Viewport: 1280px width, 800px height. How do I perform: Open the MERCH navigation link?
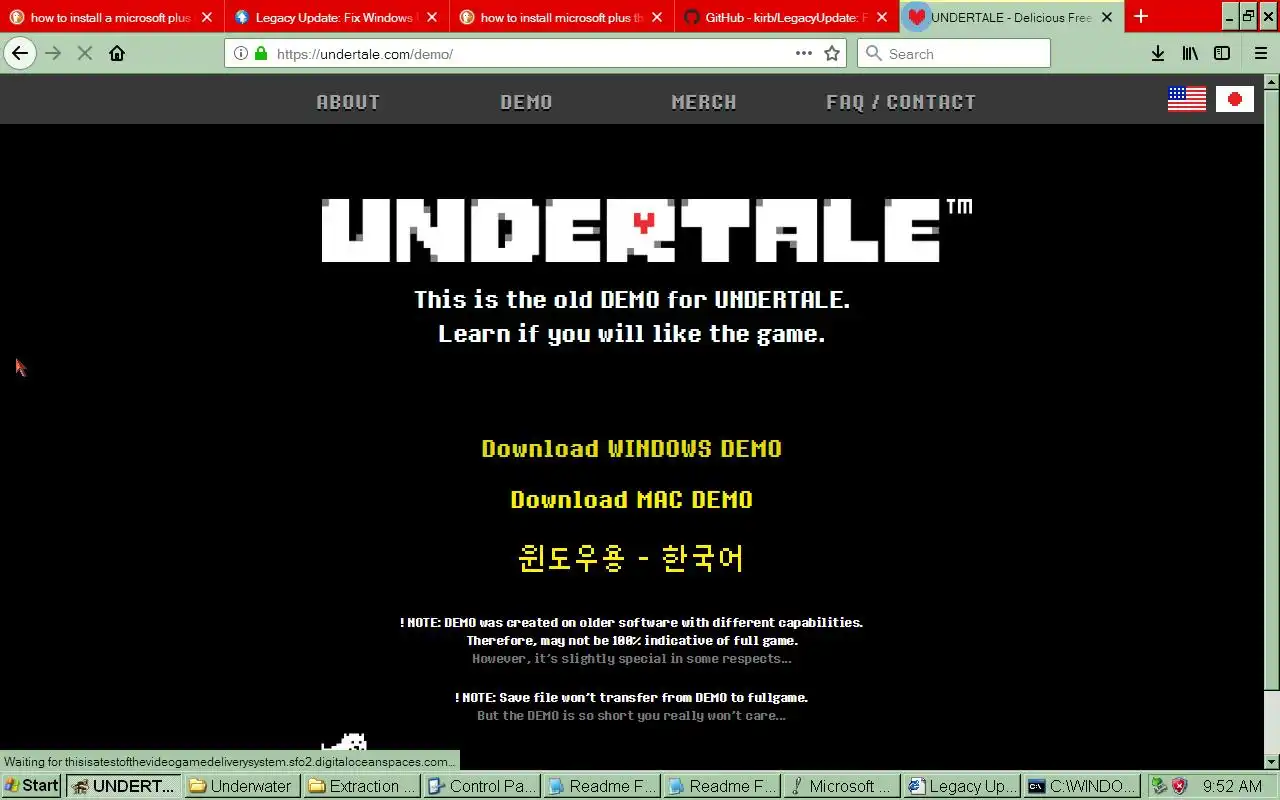tap(704, 102)
